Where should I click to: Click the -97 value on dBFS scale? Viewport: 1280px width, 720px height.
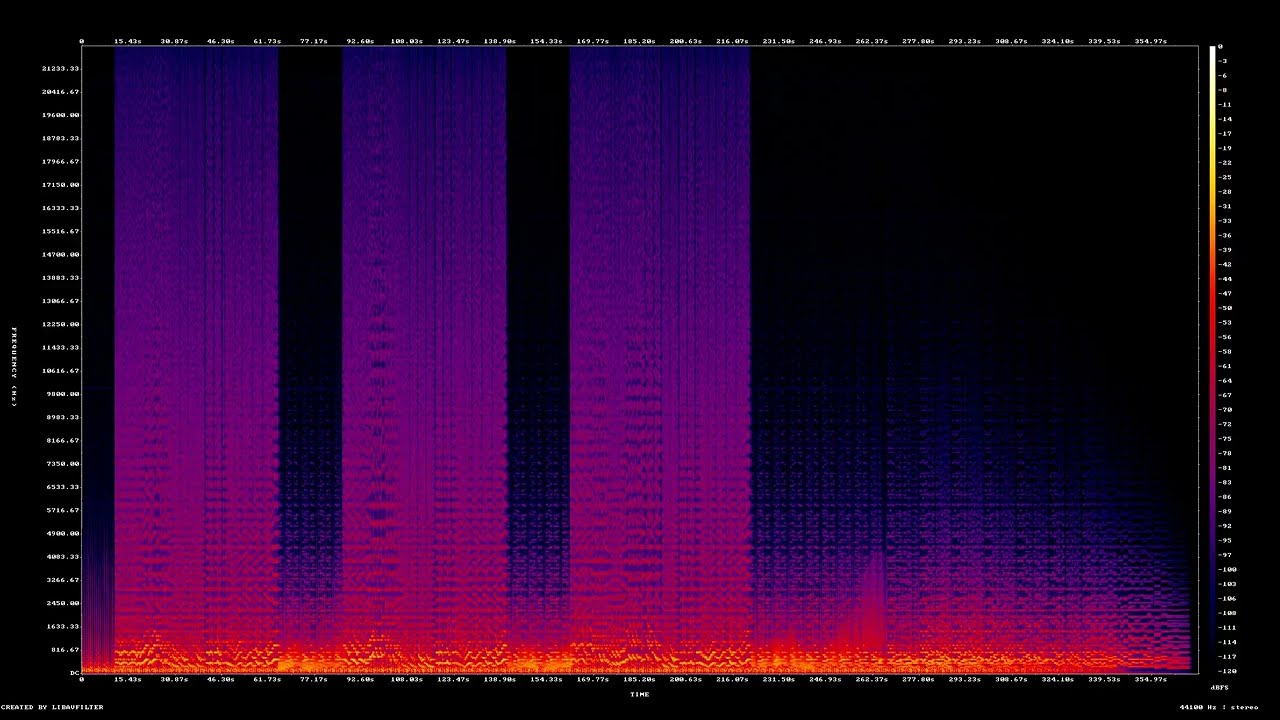1225,555
